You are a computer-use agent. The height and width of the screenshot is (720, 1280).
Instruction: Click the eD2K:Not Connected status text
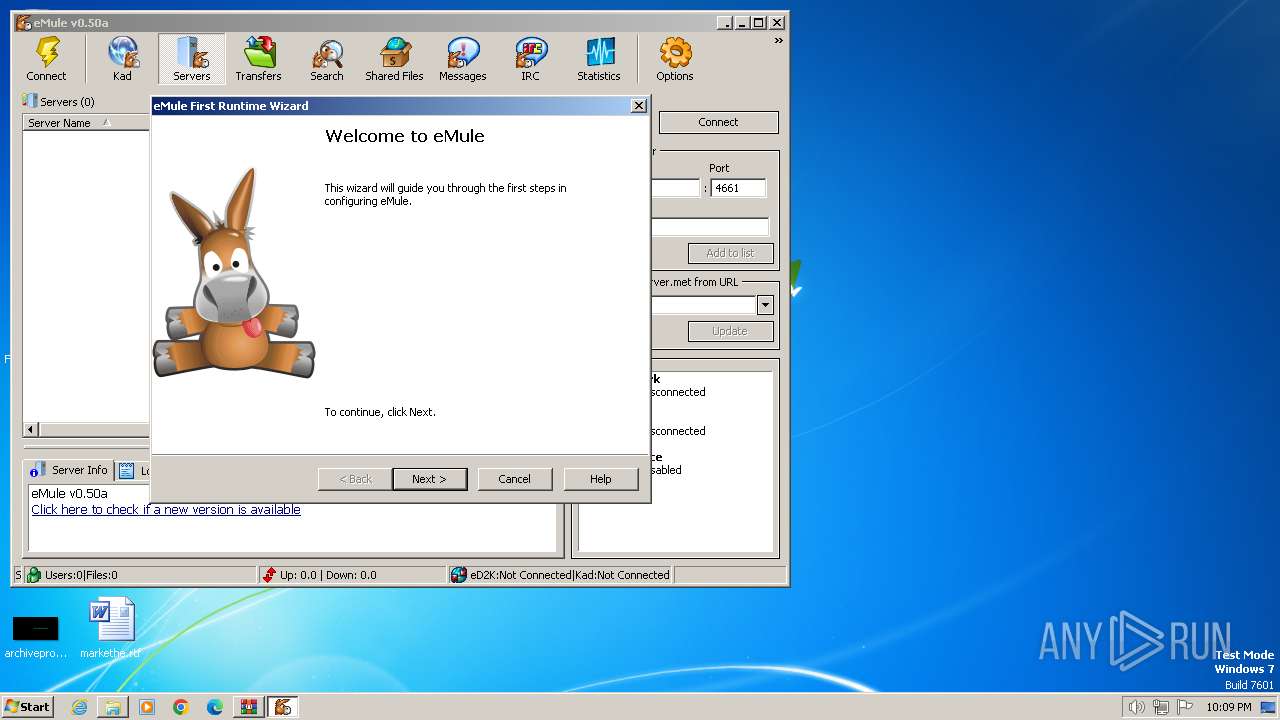tap(521, 575)
